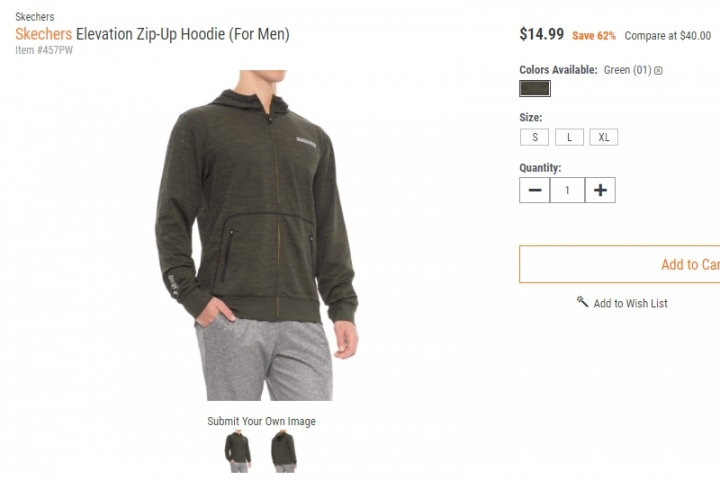This screenshot has height=480, width=720.
Task: Click the main hoodie product image
Action: pos(257,235)
